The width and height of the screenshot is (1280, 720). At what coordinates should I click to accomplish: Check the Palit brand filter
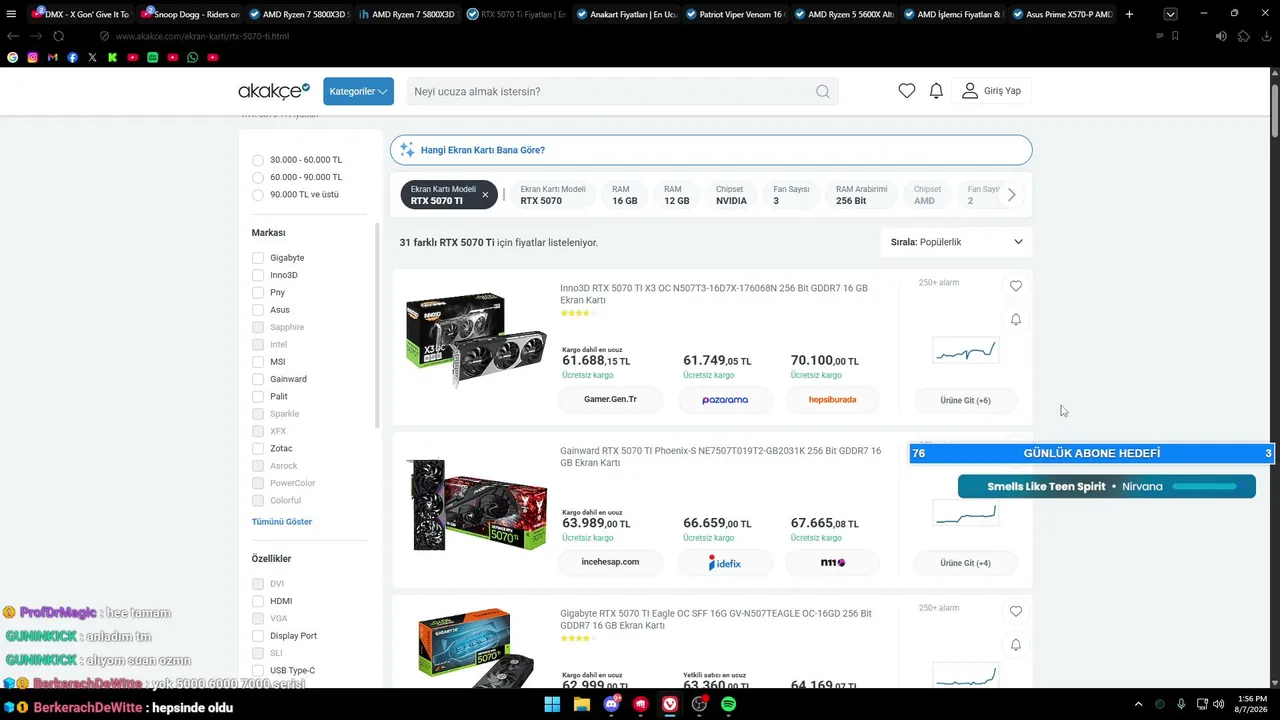pyautogui.click(x=258, y=397)
